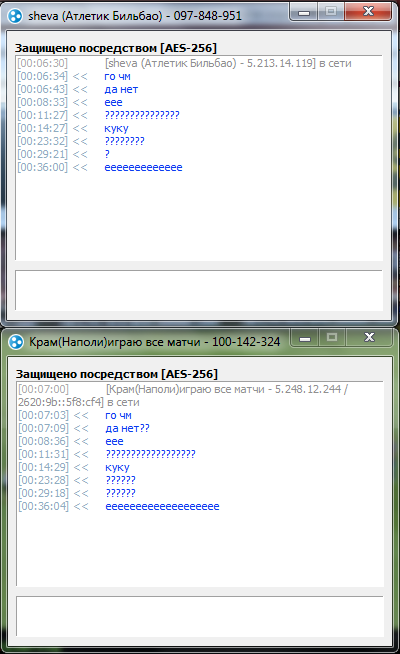
Task: Click the sheva 5.213.14.119 в сети status line
Action: click(x=228, y=63)
